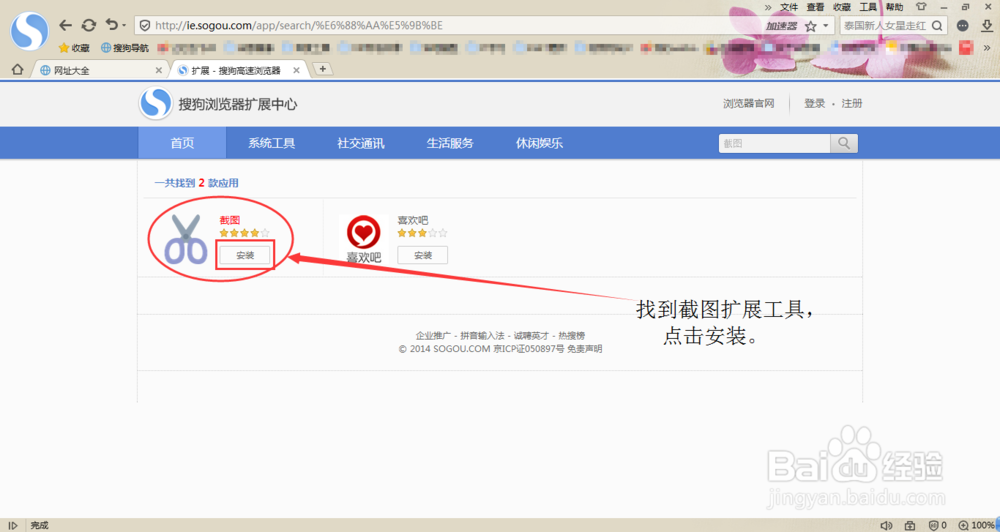Select the 扩展 - 搜狗高速浏览器 tab
This screenshot has height=532, width=1000.
pos(237,70)
